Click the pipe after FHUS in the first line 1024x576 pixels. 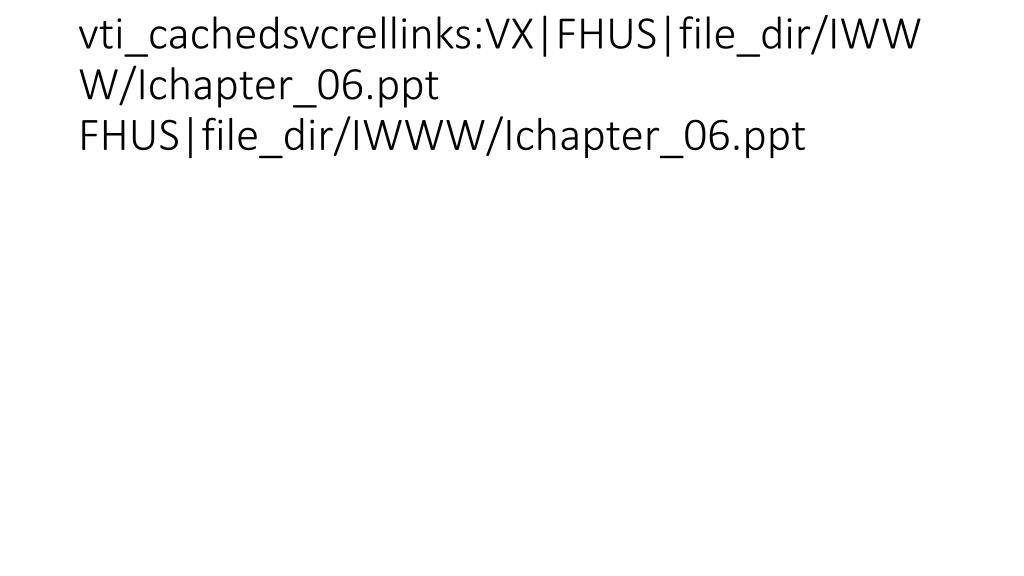[667, 35]
